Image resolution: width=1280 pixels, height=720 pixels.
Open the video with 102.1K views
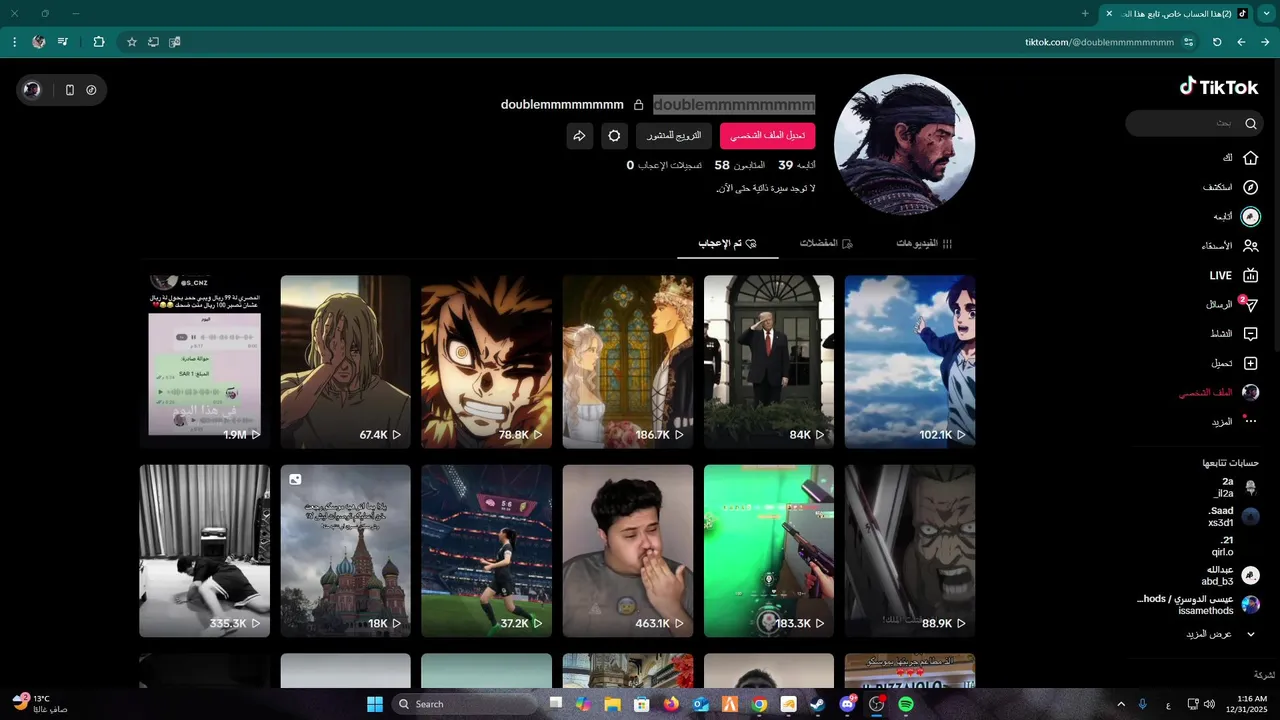(910, 361)
